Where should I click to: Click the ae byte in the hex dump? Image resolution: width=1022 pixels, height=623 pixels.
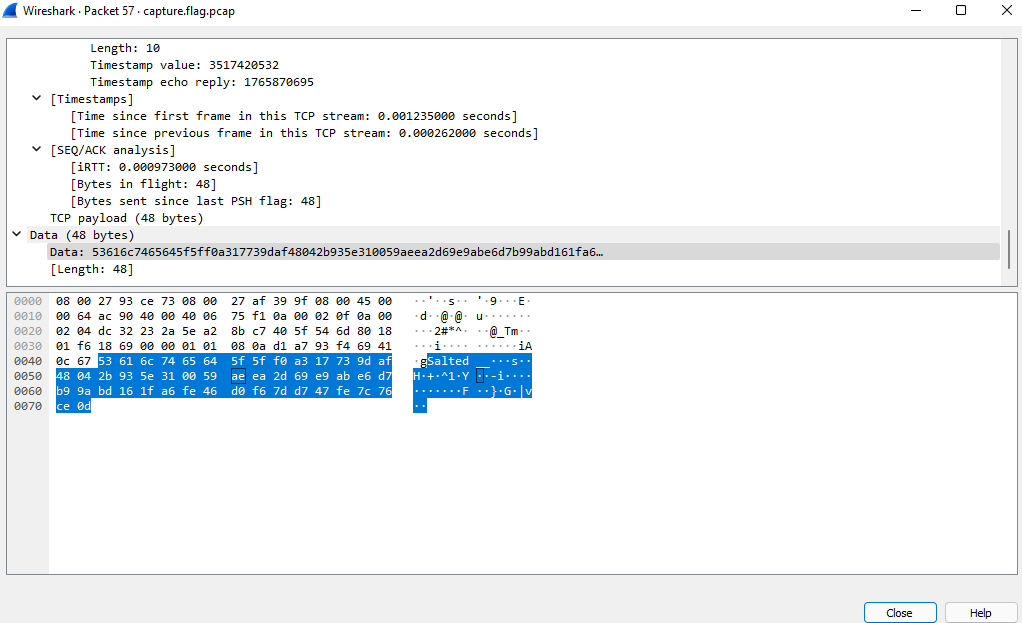pyautogui.click(x=239, y=375)
